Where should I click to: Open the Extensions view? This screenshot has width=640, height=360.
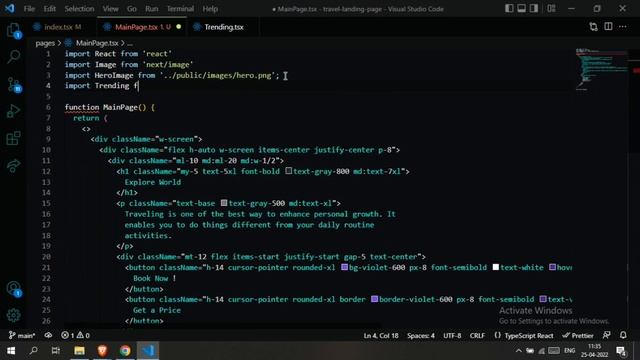point(13,138)
